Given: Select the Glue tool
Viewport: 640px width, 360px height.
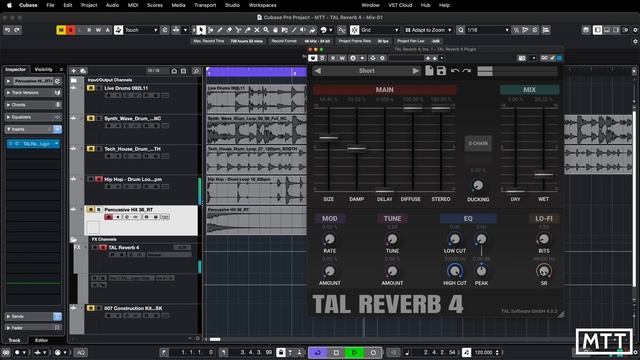Looking at the screenshot, I should pyautogui.click(x=247, y=30).
